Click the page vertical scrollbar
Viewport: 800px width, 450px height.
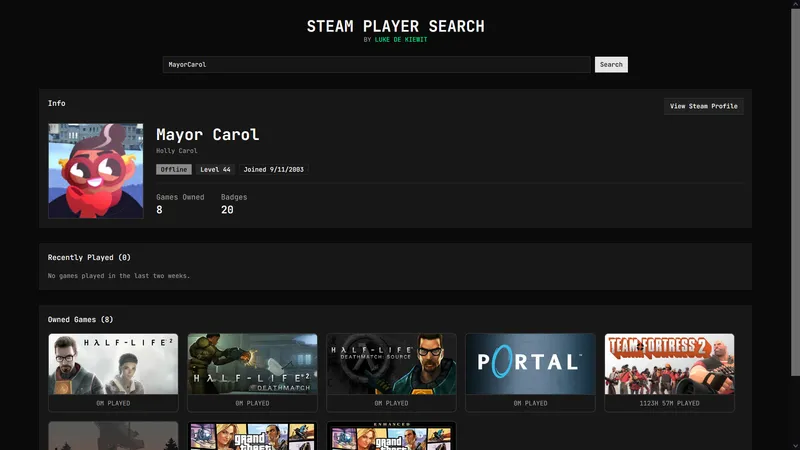pos(795,191)
